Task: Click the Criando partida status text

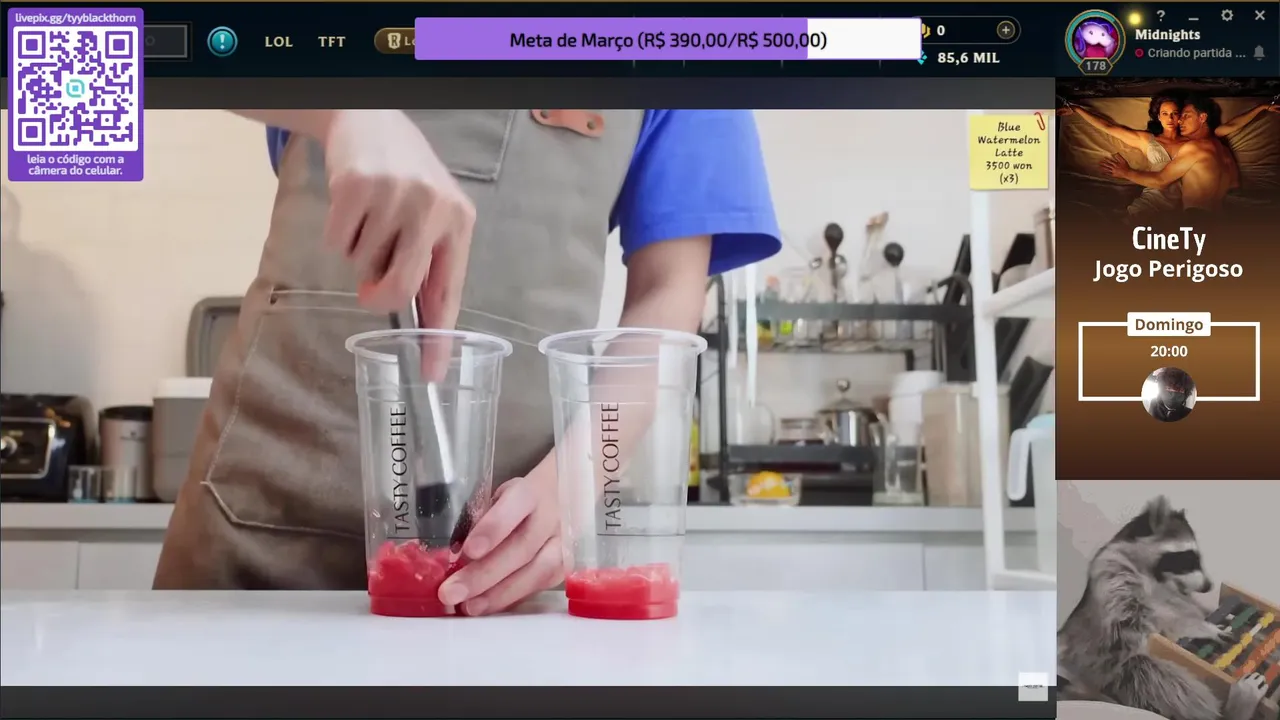Action: coord(1196,53)
